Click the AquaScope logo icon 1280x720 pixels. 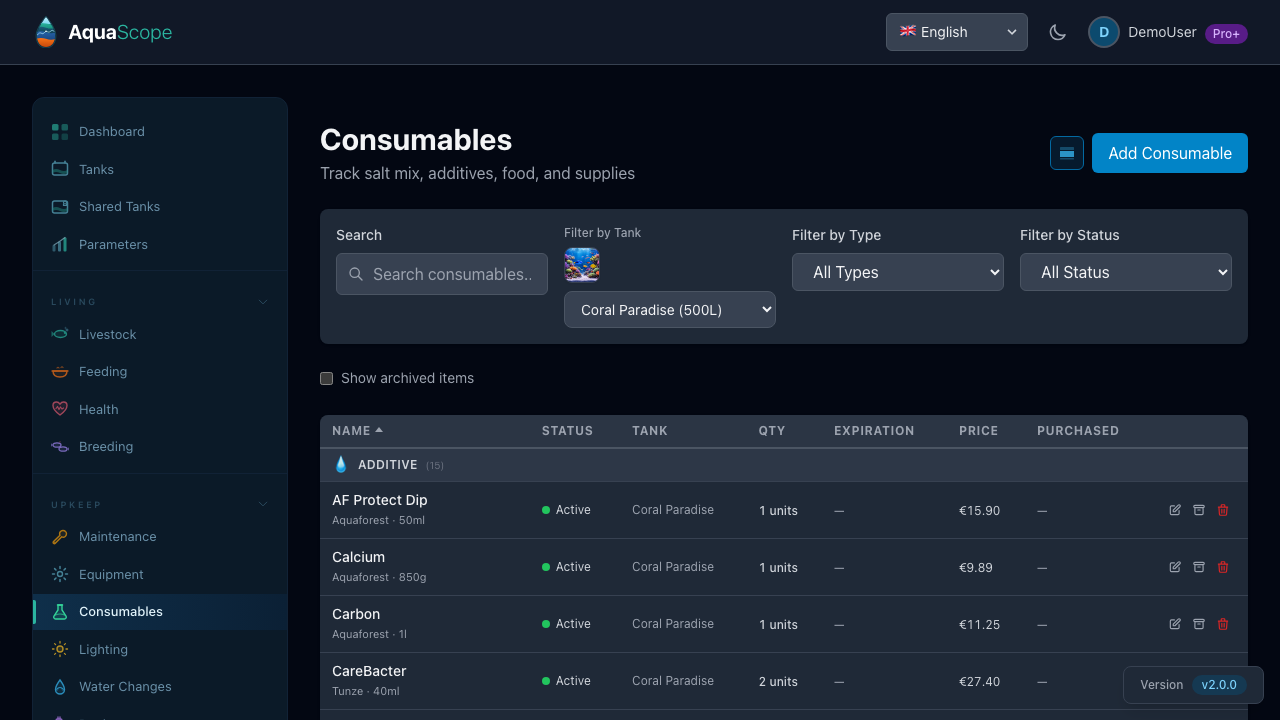point(45,31)
